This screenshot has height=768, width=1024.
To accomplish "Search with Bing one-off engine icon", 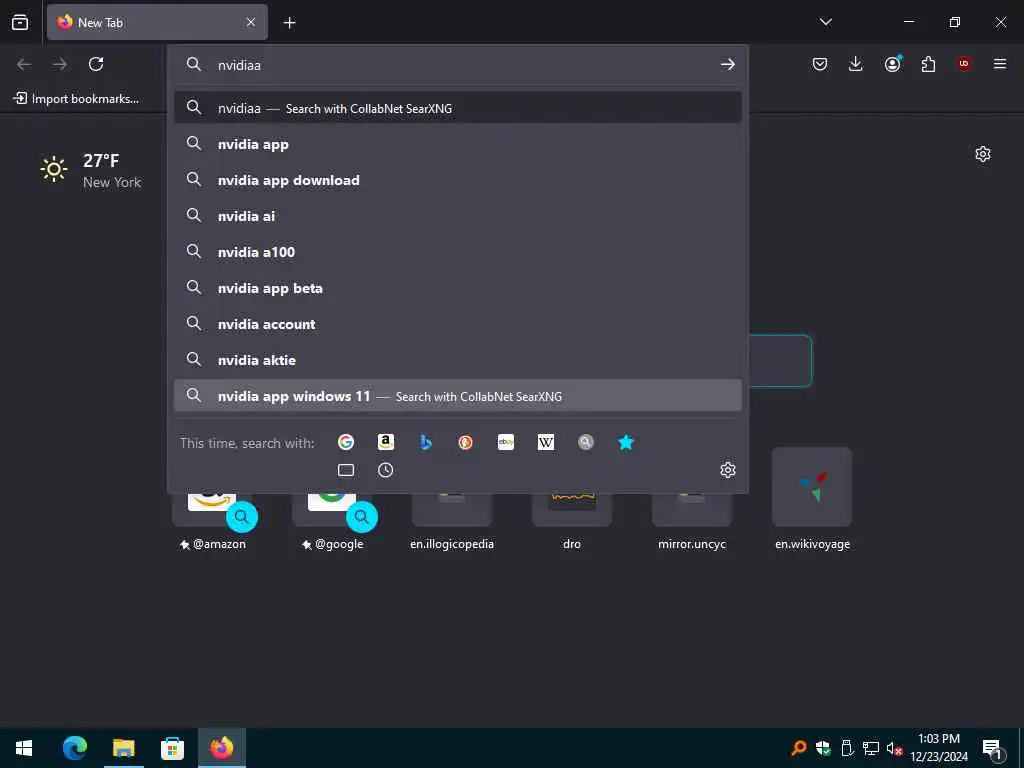I will click(426, 442).
